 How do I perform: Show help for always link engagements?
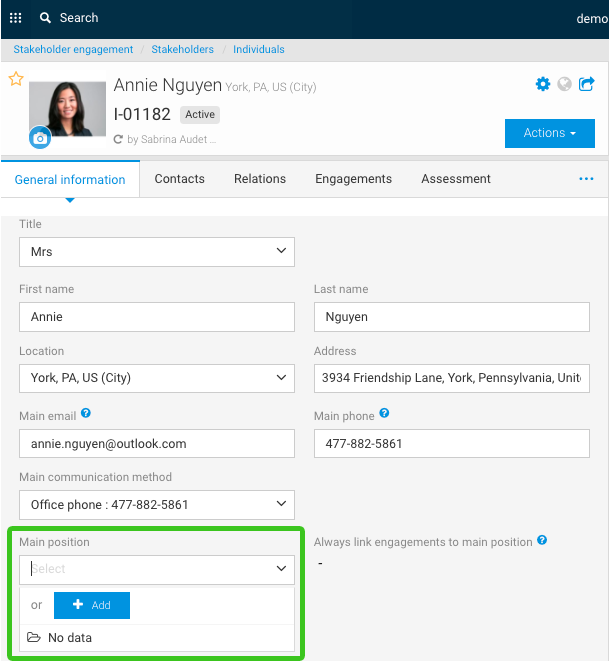coord(542,541)
